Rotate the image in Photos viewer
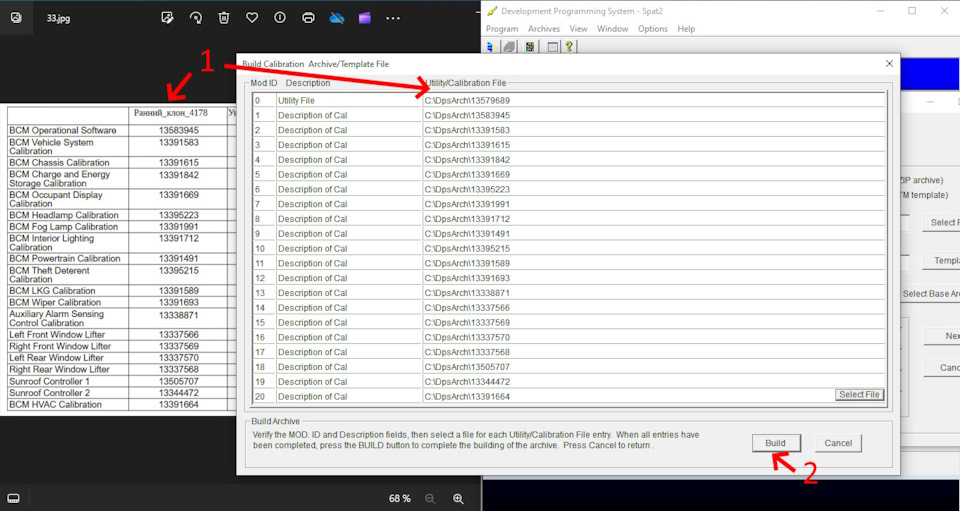960x511 pixels. (x=196, y=18)
